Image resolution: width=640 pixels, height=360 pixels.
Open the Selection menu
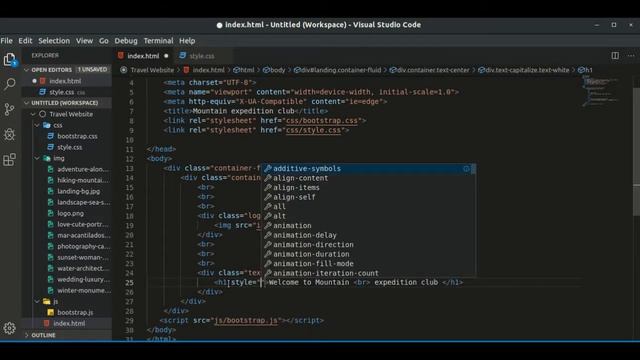click(54, 41)
